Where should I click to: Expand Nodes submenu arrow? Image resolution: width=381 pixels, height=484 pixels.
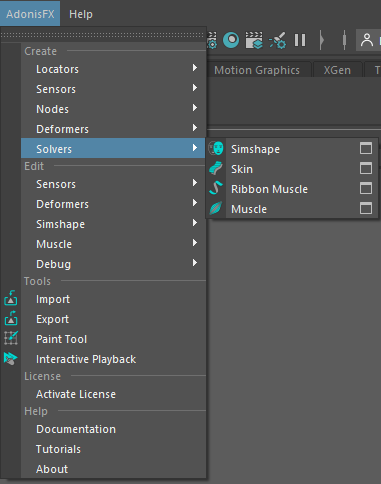195,108
